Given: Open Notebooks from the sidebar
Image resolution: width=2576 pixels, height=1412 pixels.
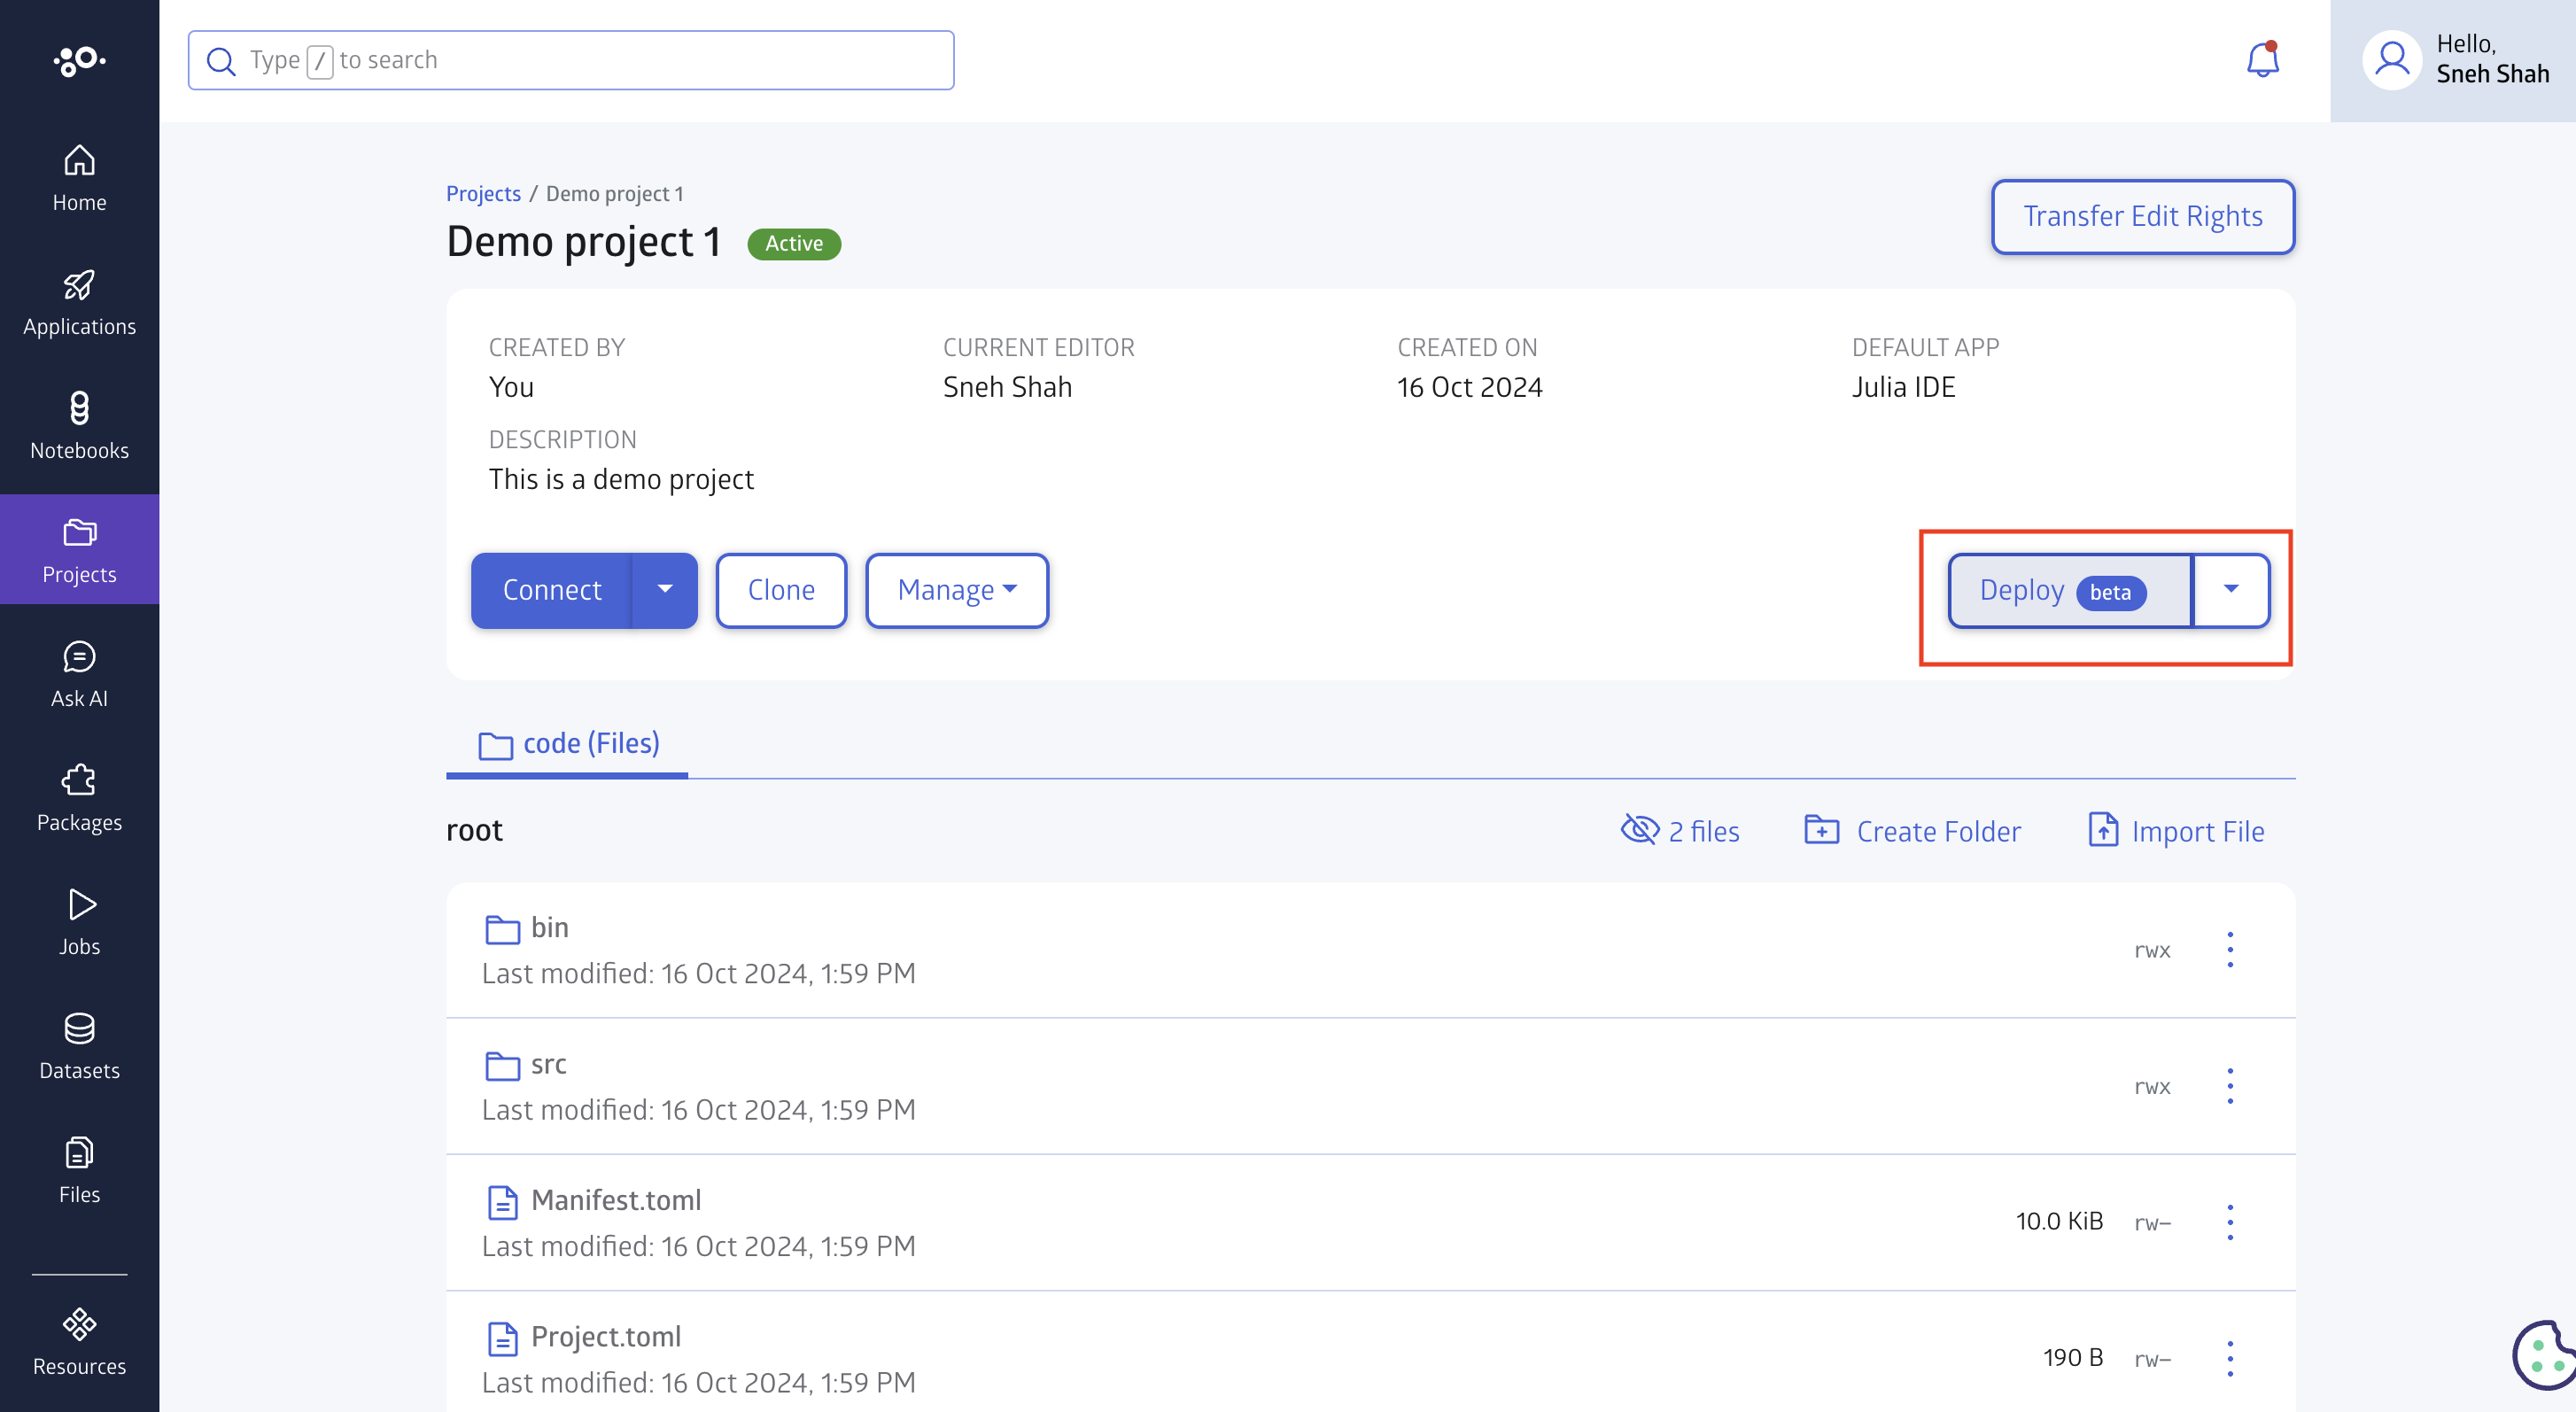Looking at the screenshot, I should click(79, 427).
